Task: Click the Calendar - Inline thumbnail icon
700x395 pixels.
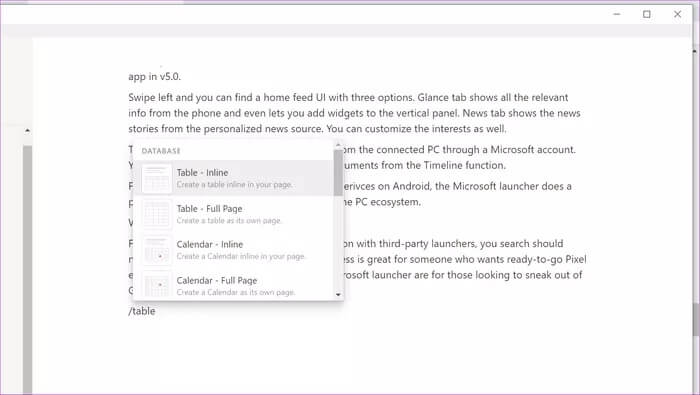Action: (156, 250)
